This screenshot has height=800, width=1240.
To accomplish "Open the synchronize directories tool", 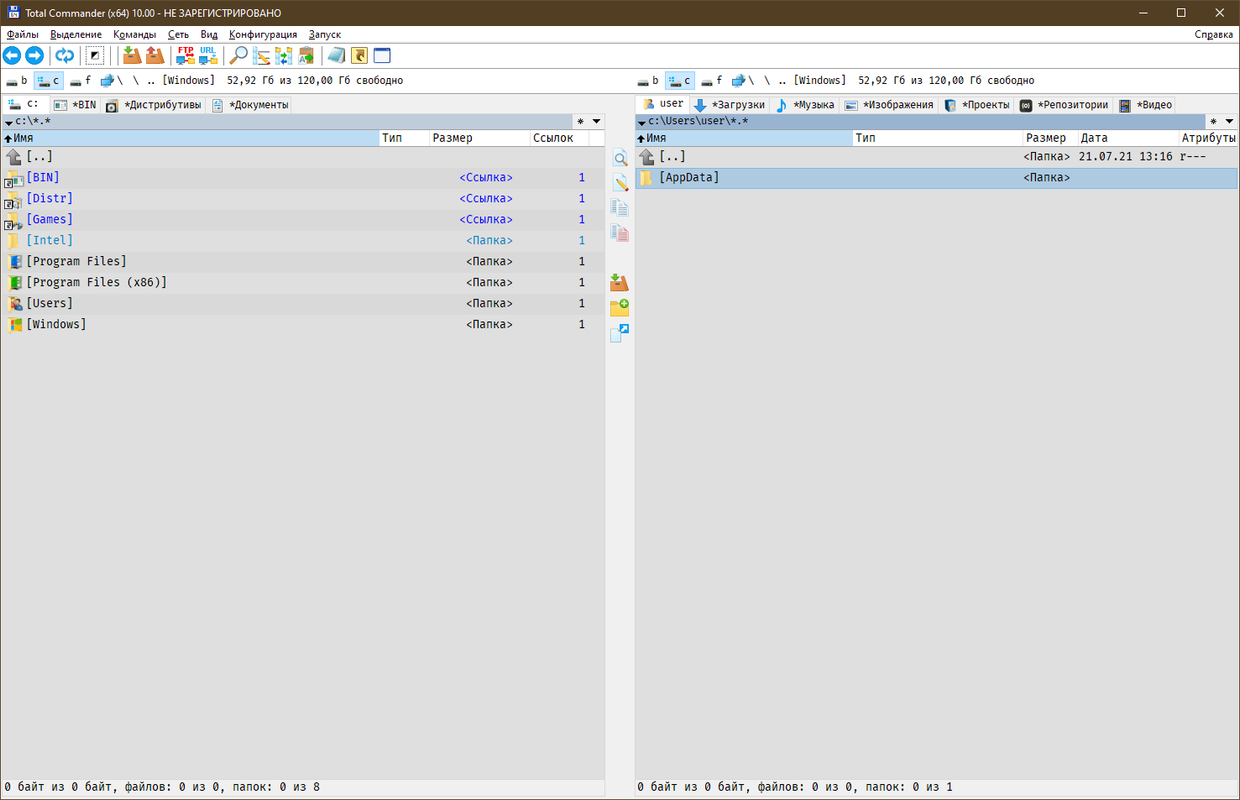I will [x=284, y=56].
